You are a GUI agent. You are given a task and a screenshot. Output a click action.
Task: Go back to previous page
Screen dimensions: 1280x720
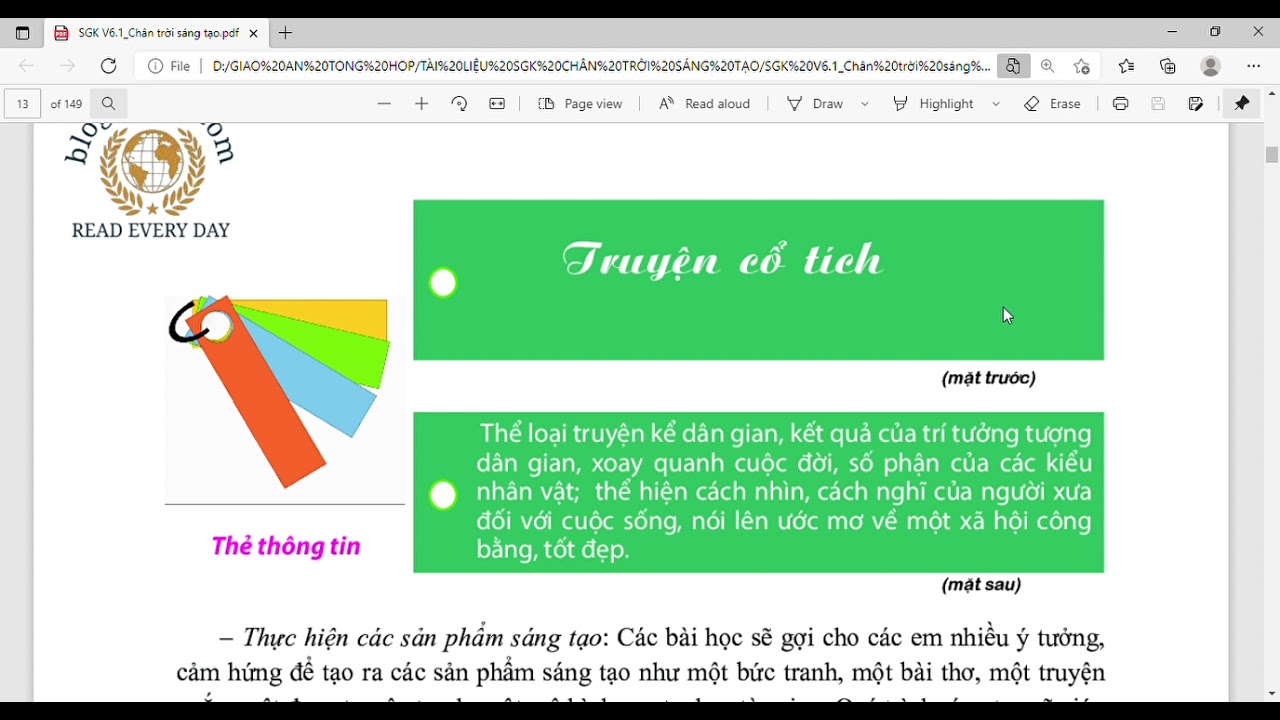(26, 66)
